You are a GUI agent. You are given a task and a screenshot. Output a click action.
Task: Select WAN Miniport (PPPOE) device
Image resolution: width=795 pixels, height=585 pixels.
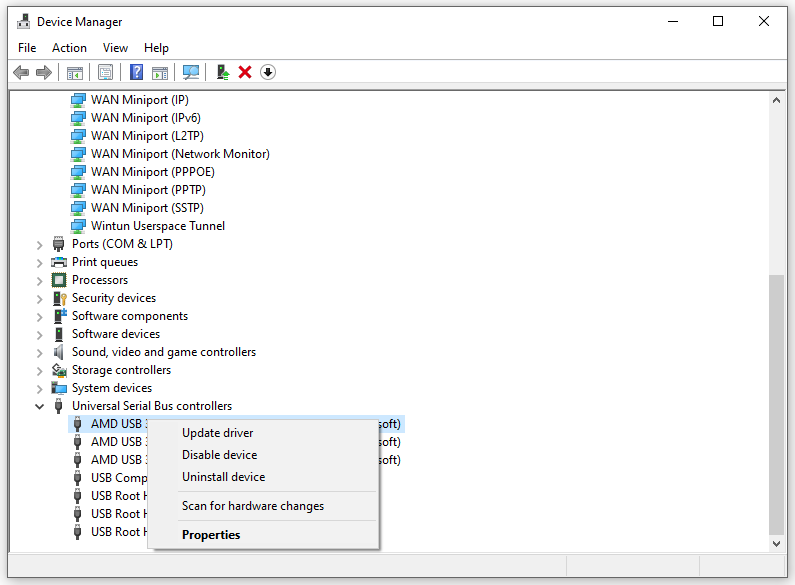click(x=152, y=172)
